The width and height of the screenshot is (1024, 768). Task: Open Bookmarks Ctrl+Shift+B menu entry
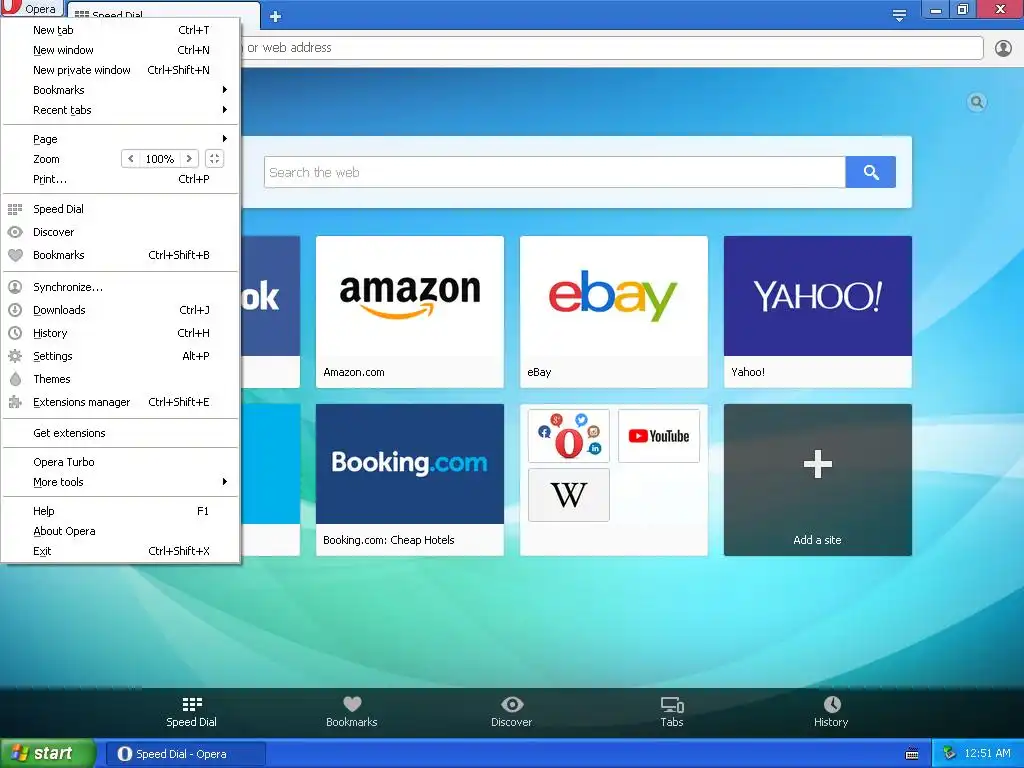pyautogui.click(x=121, y=255)
